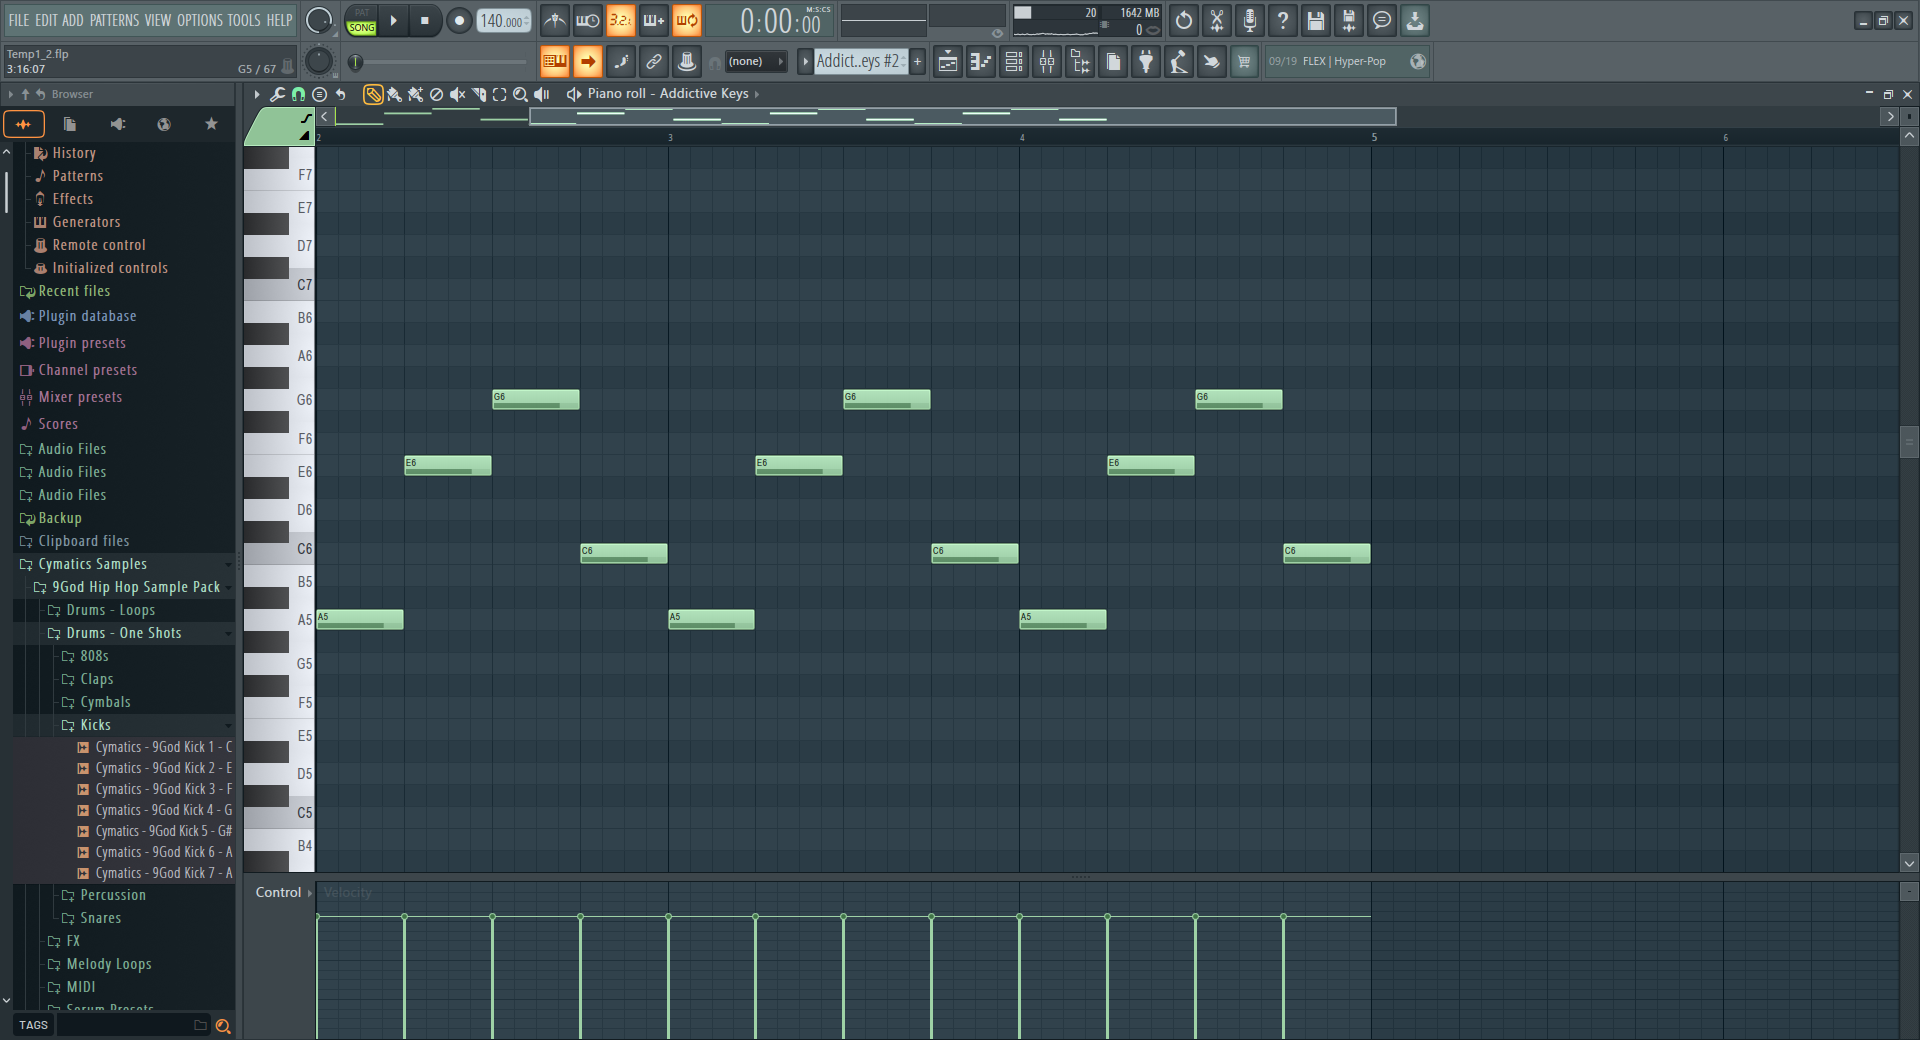
Task: Expand the Percussion folder in browser
Action: point(113,895)
